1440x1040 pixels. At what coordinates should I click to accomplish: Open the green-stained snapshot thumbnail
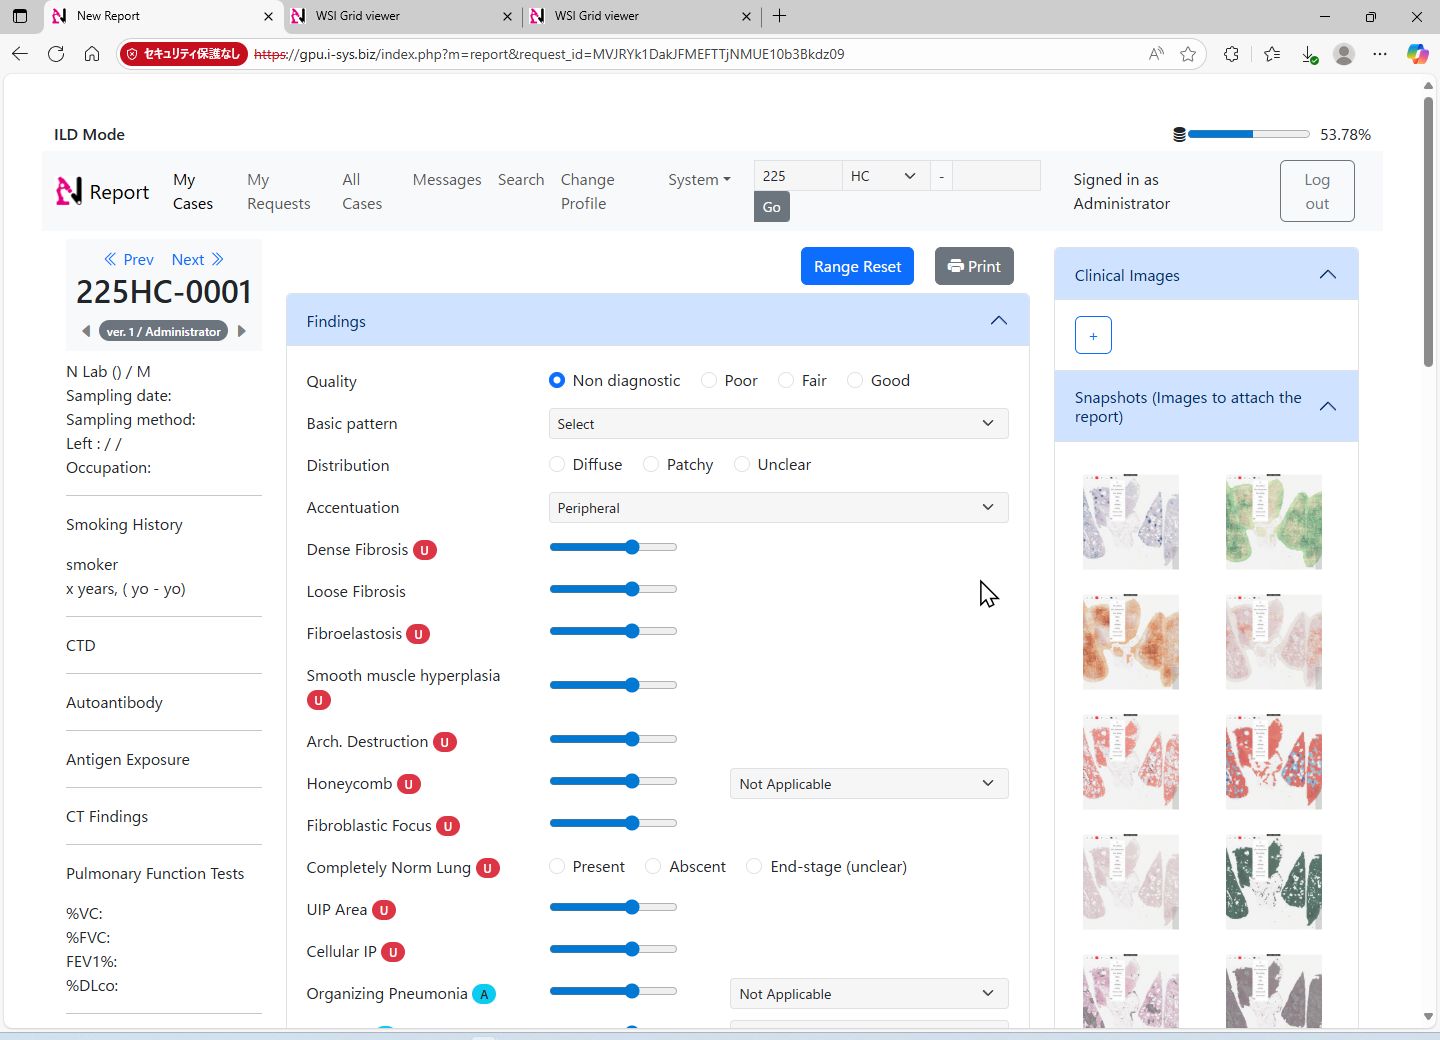(1273, 522)
